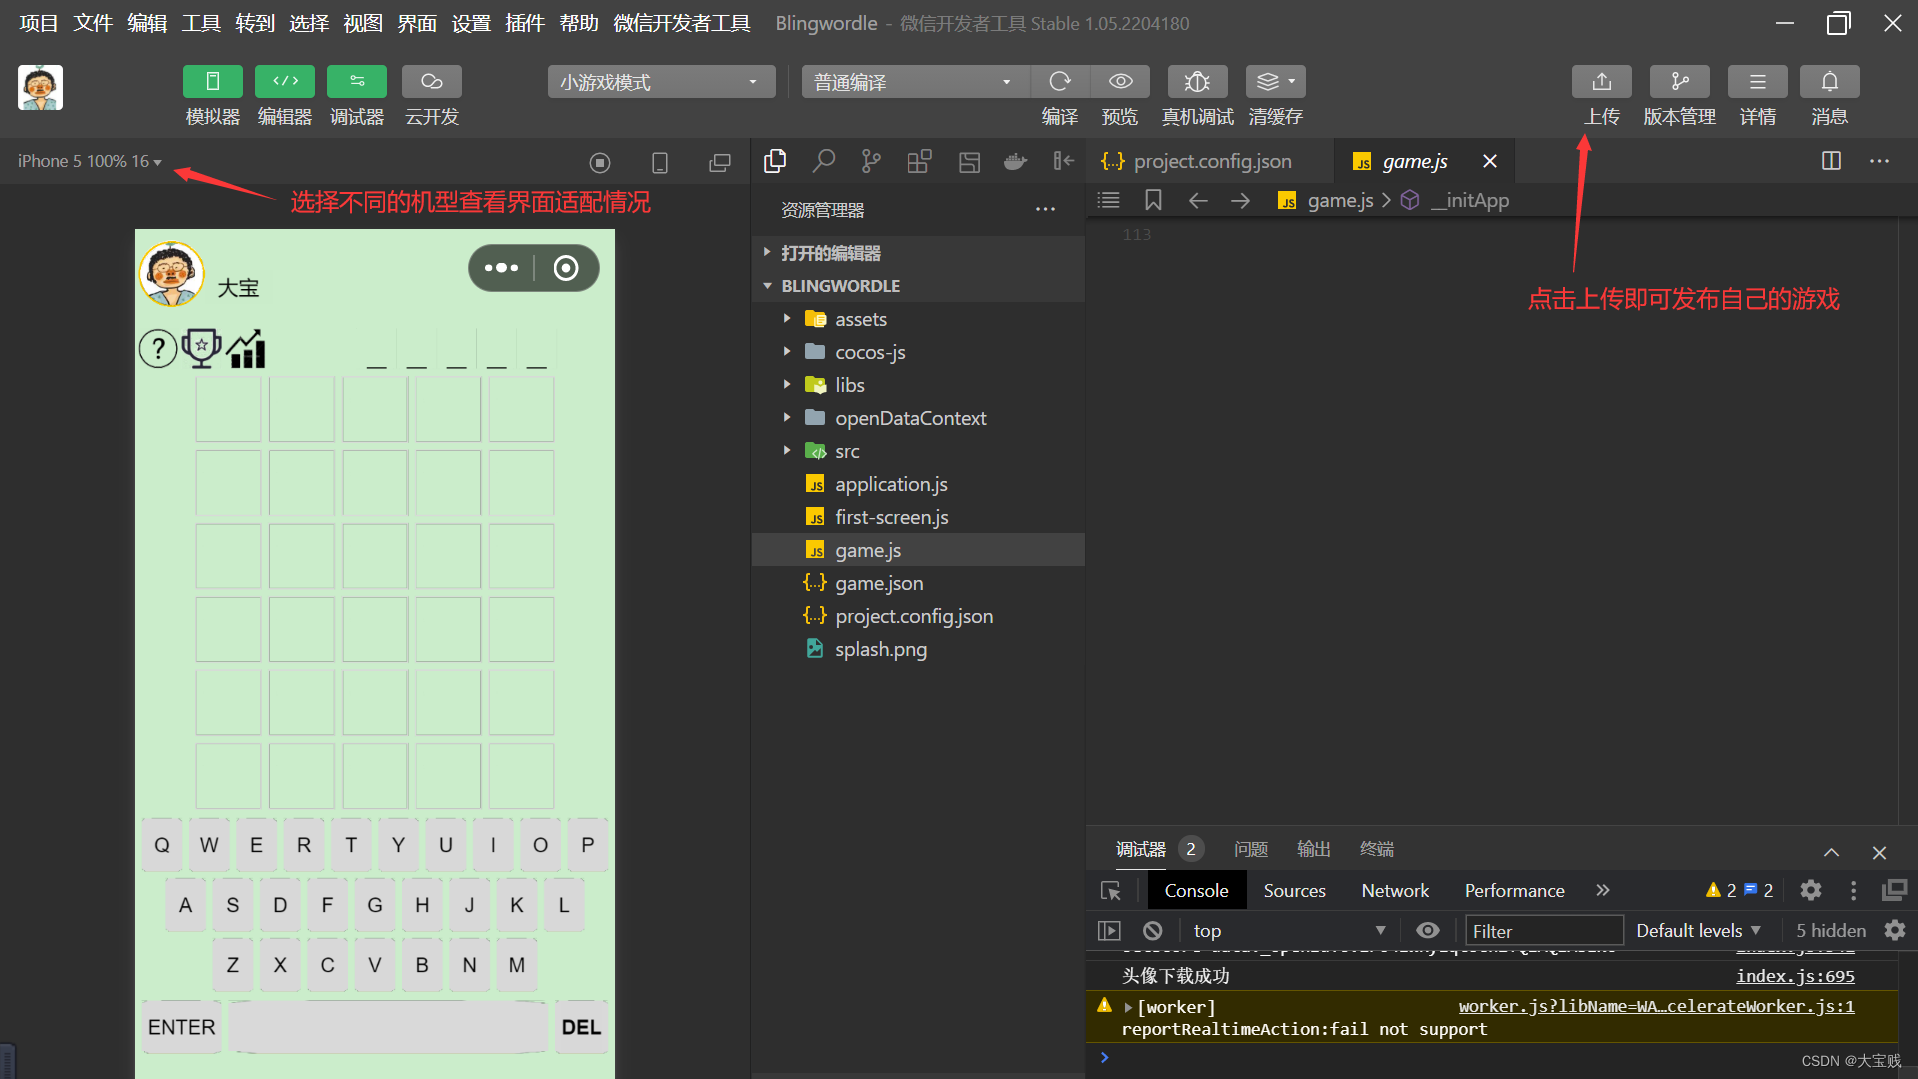The width and height of the screenshot is (1918, 1079).
Task: Click the compile (编译) refresh icon
Action: click(1059, 82)
